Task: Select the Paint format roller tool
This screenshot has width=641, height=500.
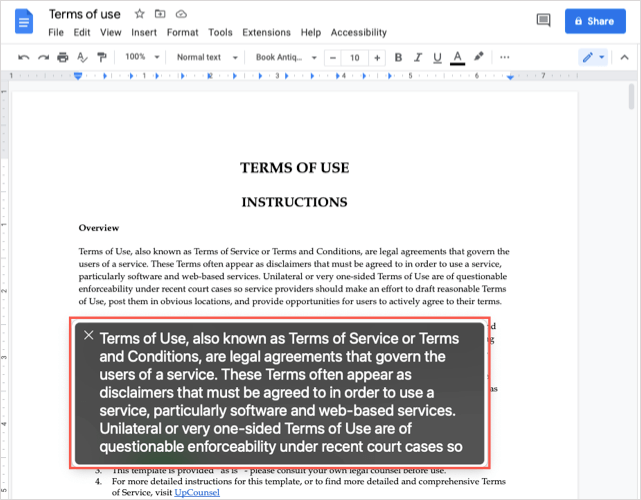Action: (102, 57)
